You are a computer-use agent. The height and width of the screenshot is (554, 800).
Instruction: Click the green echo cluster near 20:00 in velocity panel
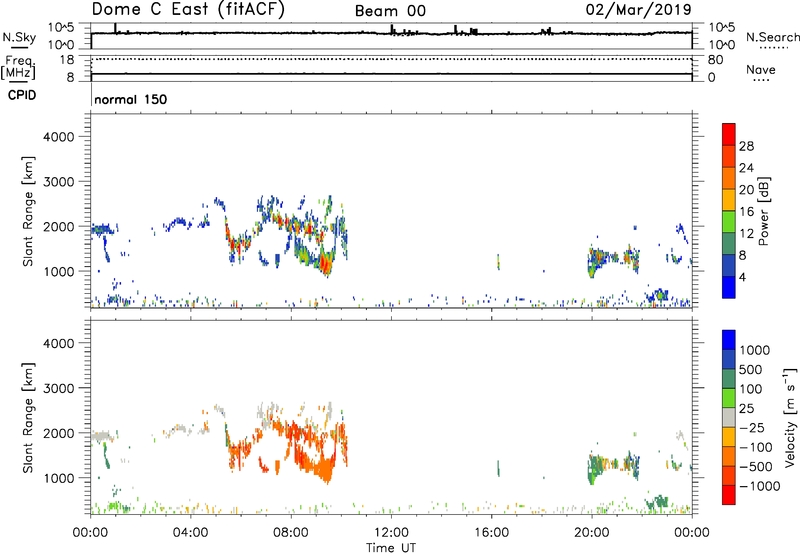tap(594, 467)
